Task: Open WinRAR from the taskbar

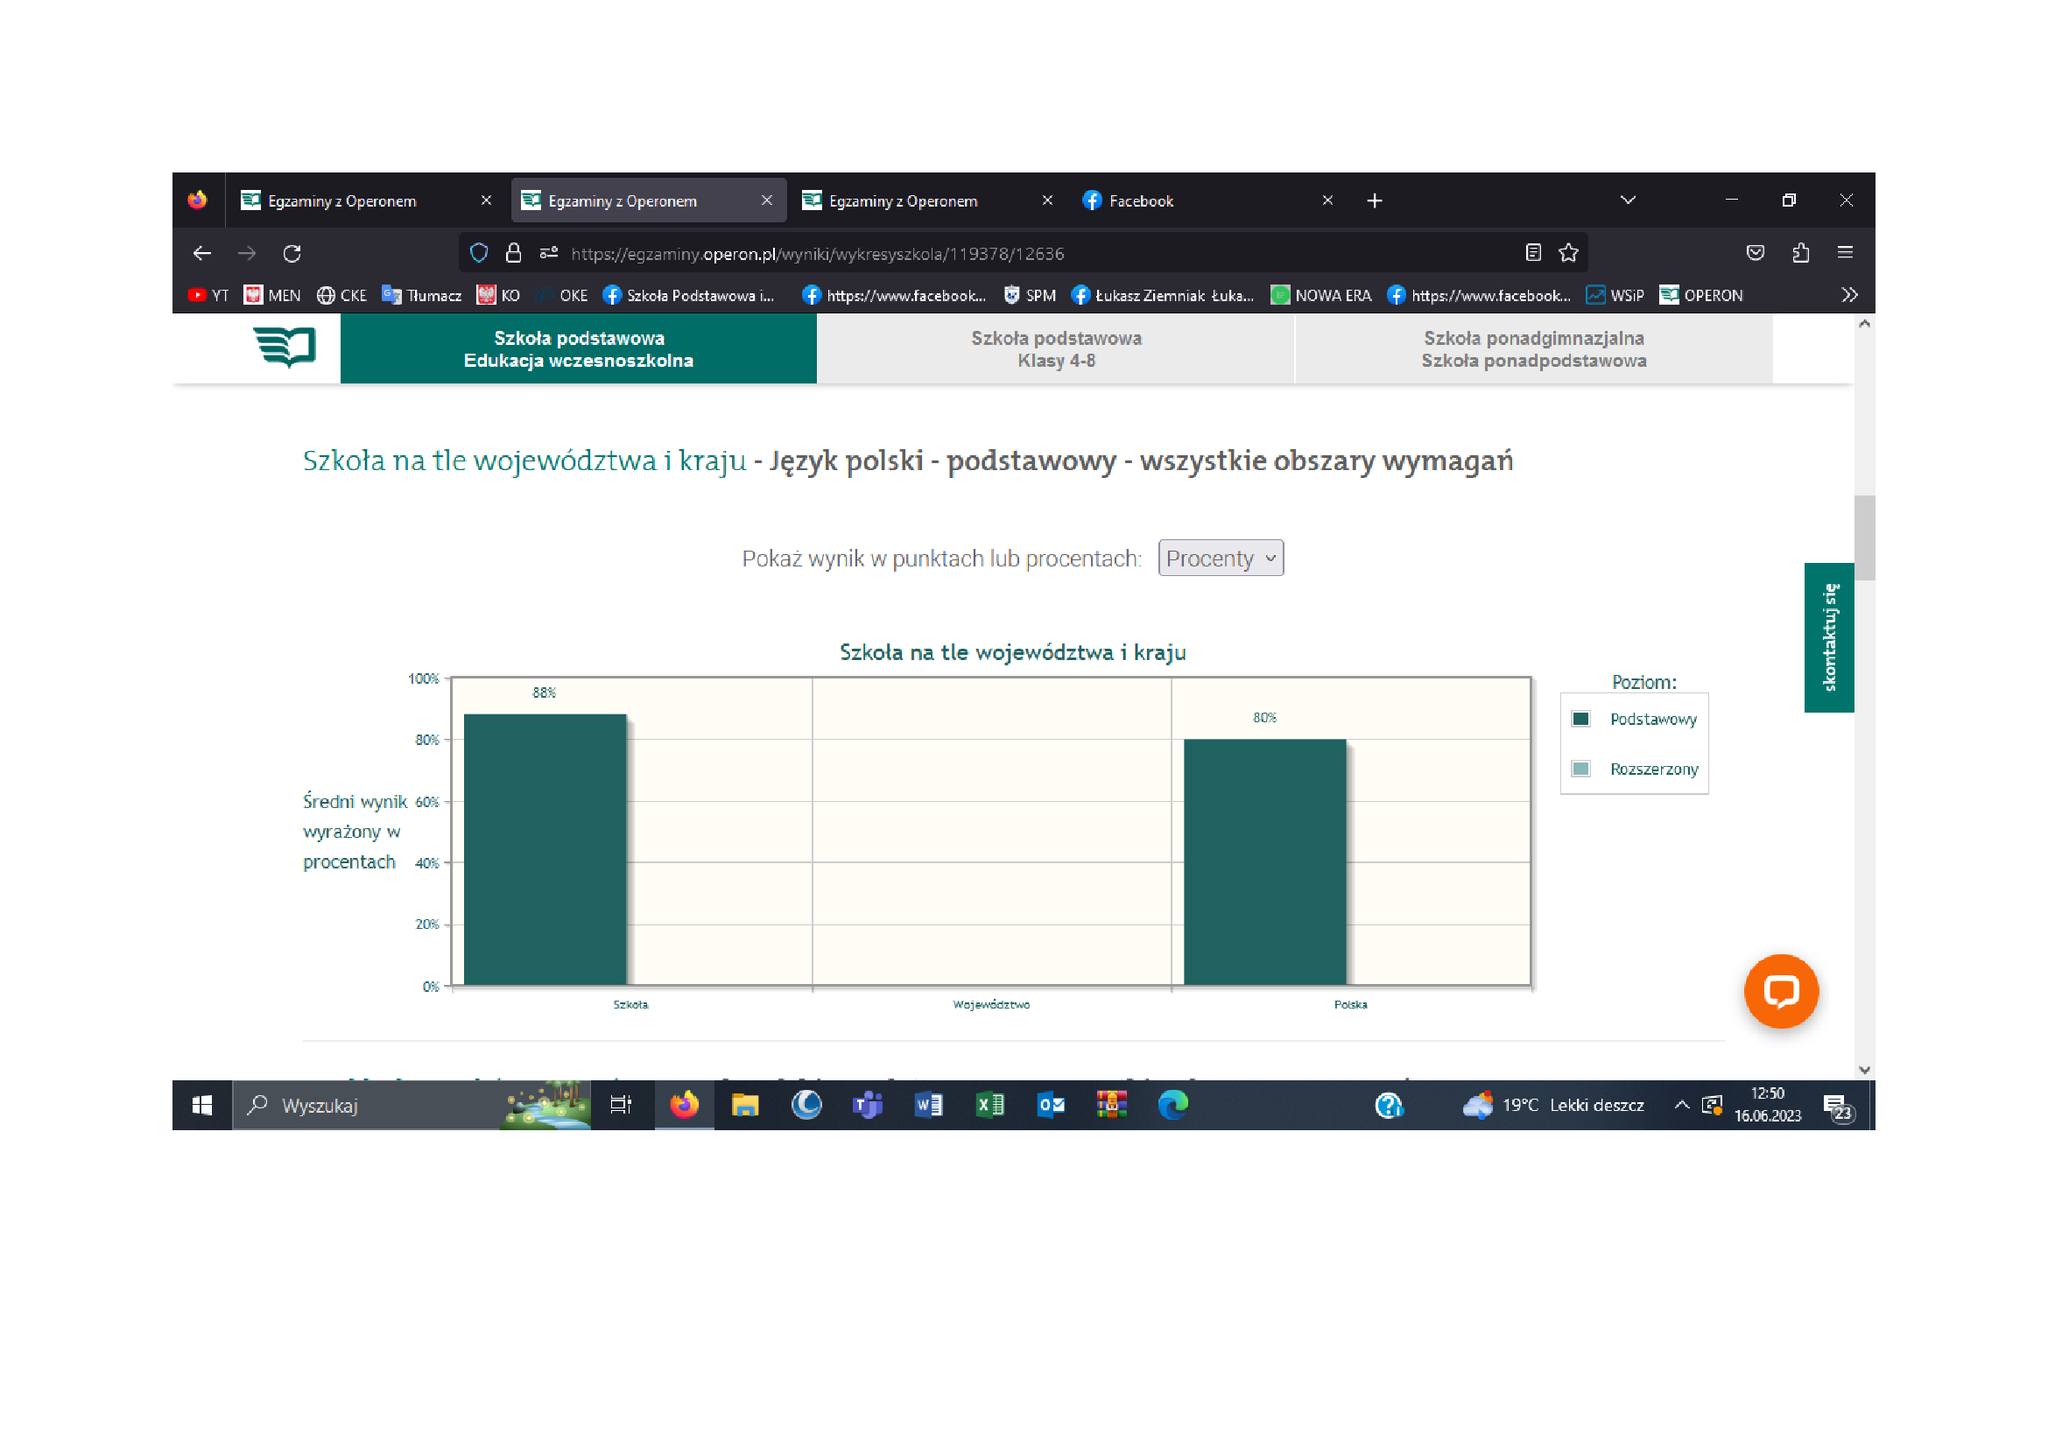Action: tap(1111, 1105)
